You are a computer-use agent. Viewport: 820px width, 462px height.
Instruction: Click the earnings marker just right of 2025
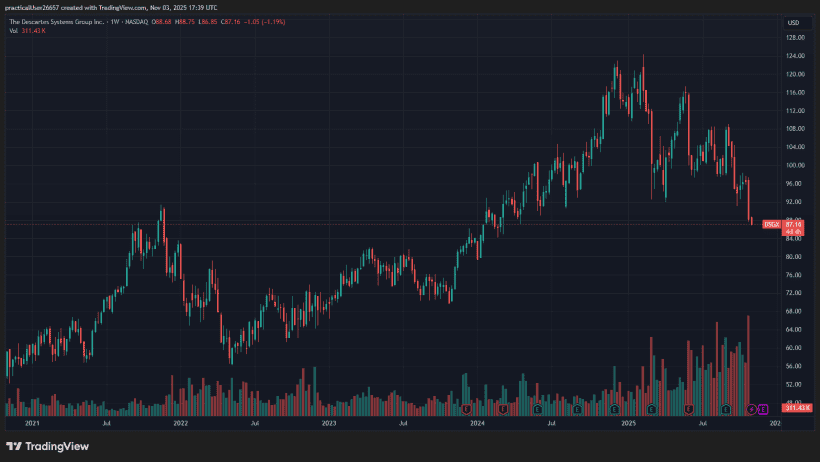(x=651, y=409)
